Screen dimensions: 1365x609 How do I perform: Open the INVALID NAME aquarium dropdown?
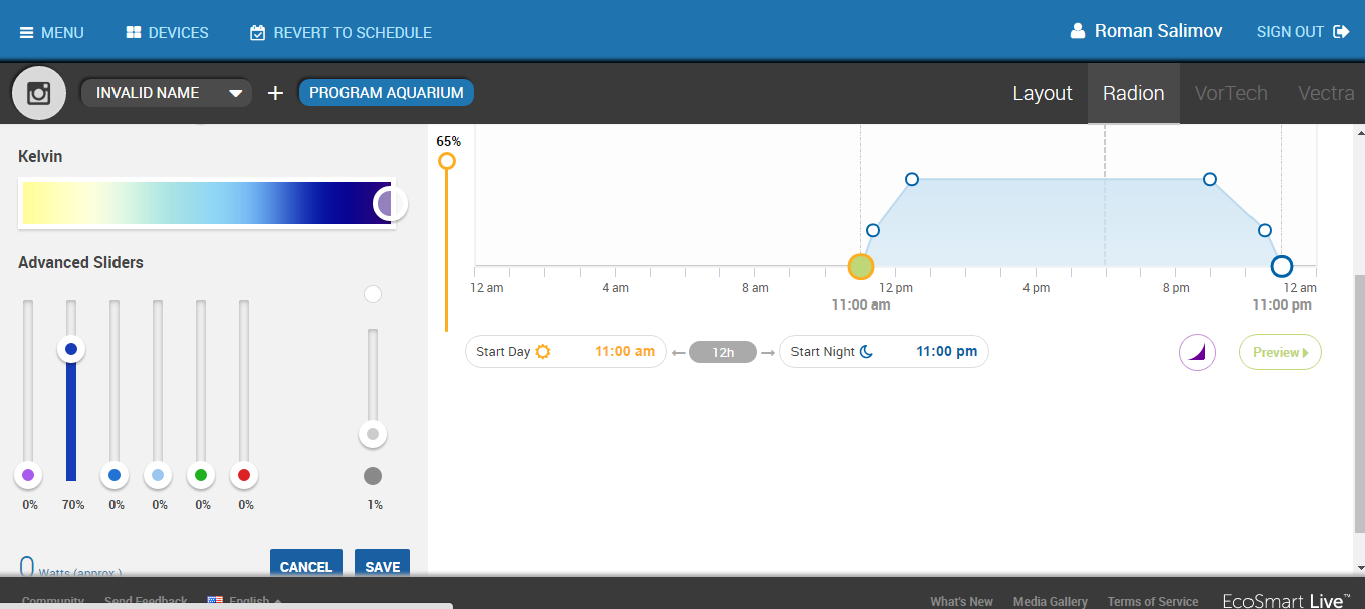click(166, 93)
